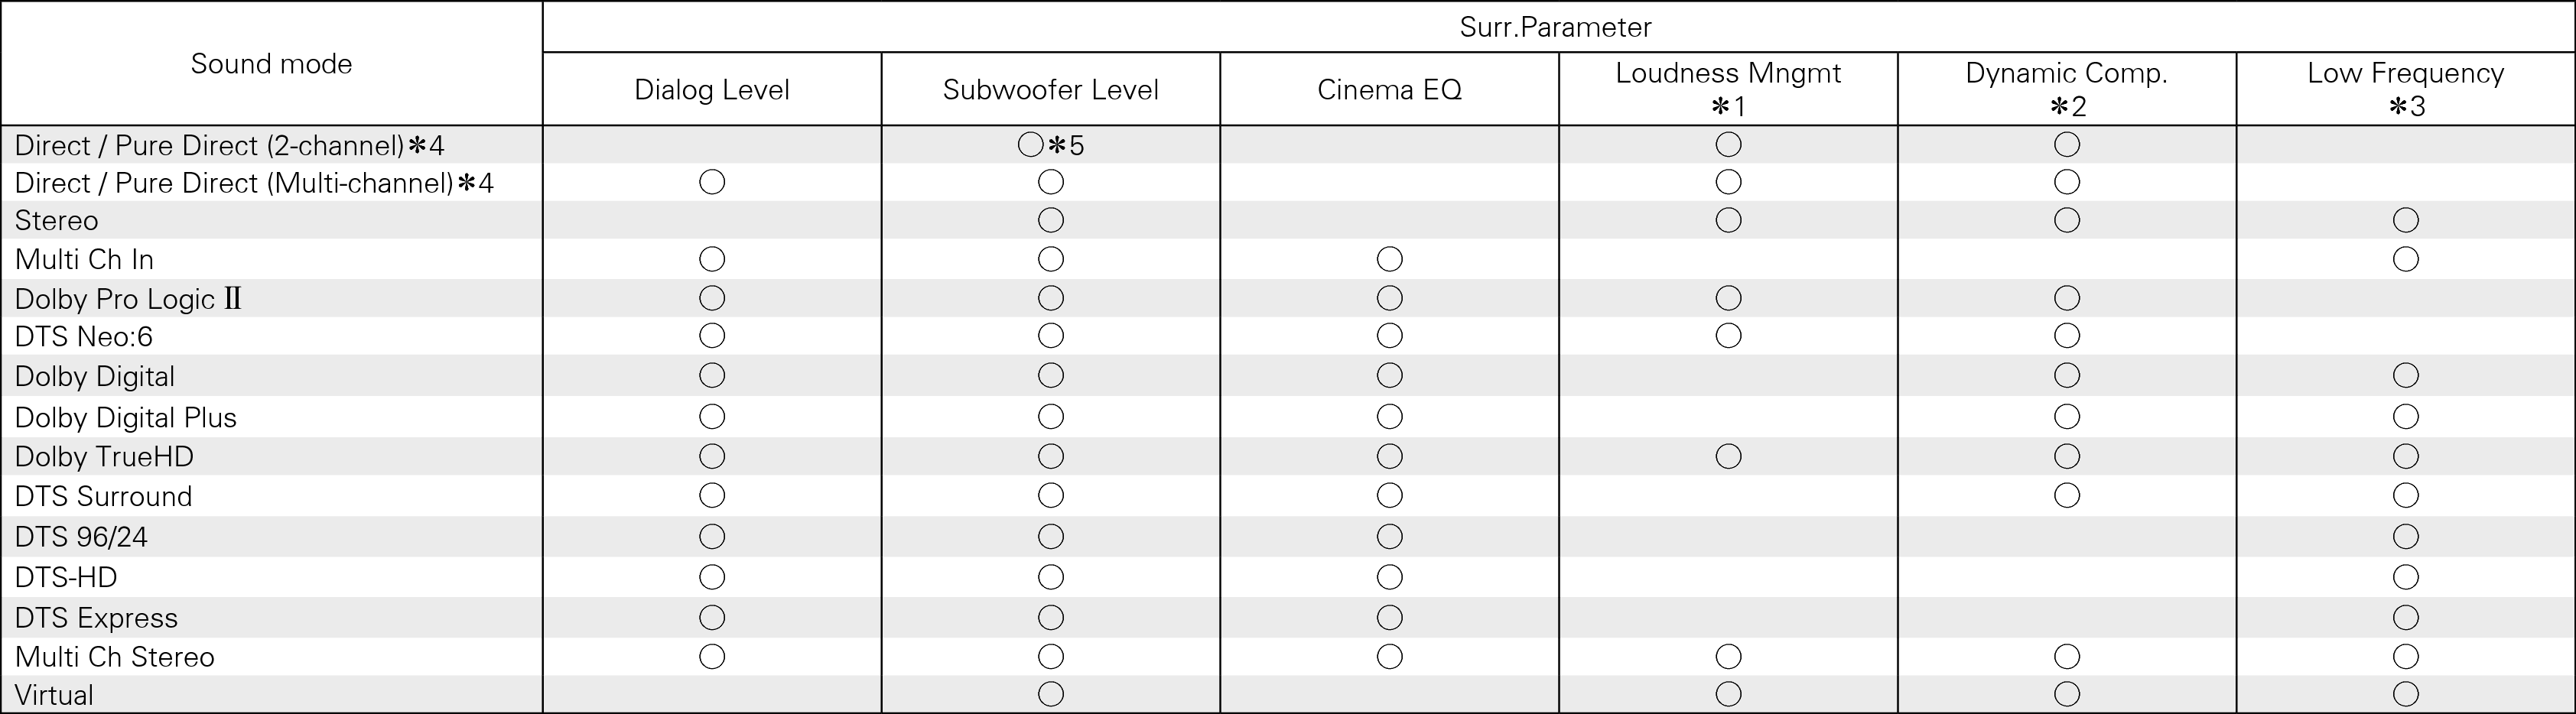Viewport: 2576px width, 714px height.
Task: Click the Cinema EQ column header
Action: [x=1390, y=89]
